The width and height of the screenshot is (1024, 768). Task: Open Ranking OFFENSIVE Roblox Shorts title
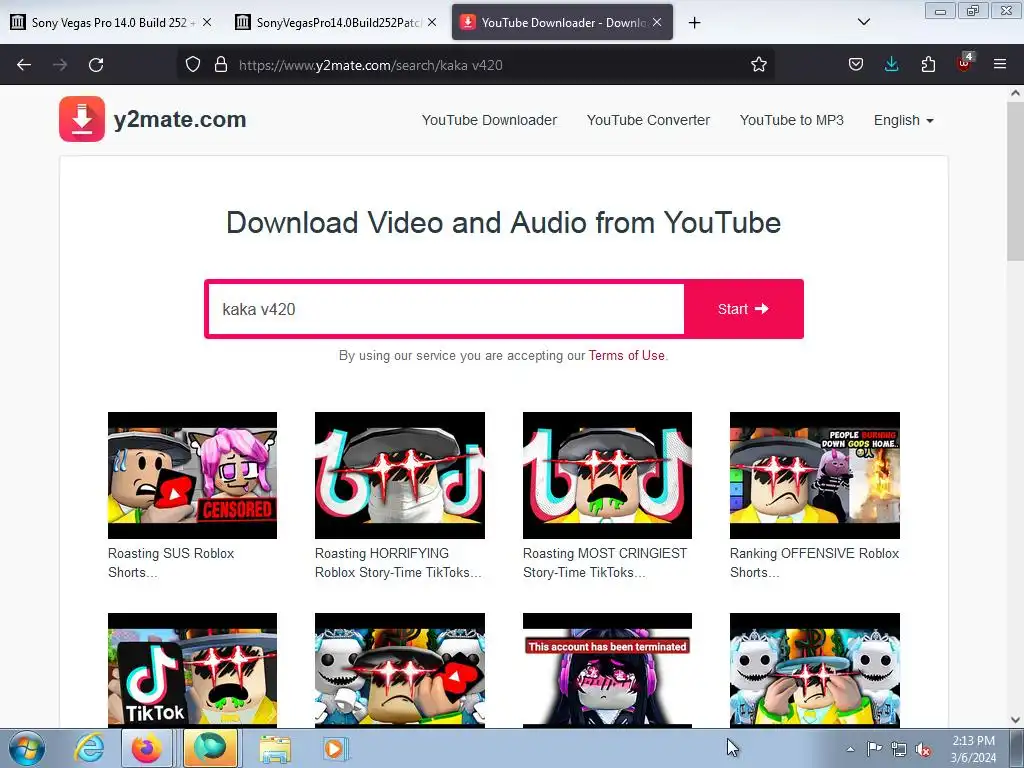(x=814, y=562)
